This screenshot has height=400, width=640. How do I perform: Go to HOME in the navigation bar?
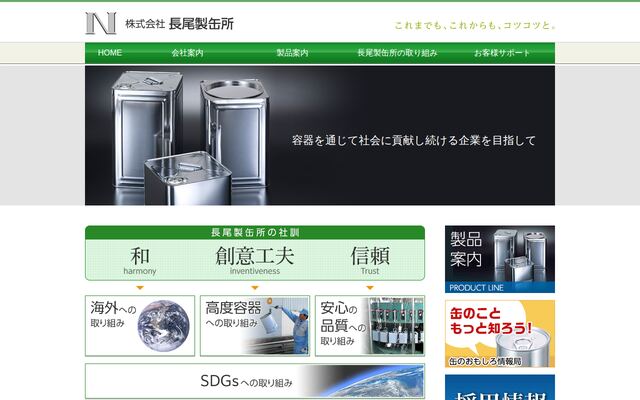pos(110,53)
